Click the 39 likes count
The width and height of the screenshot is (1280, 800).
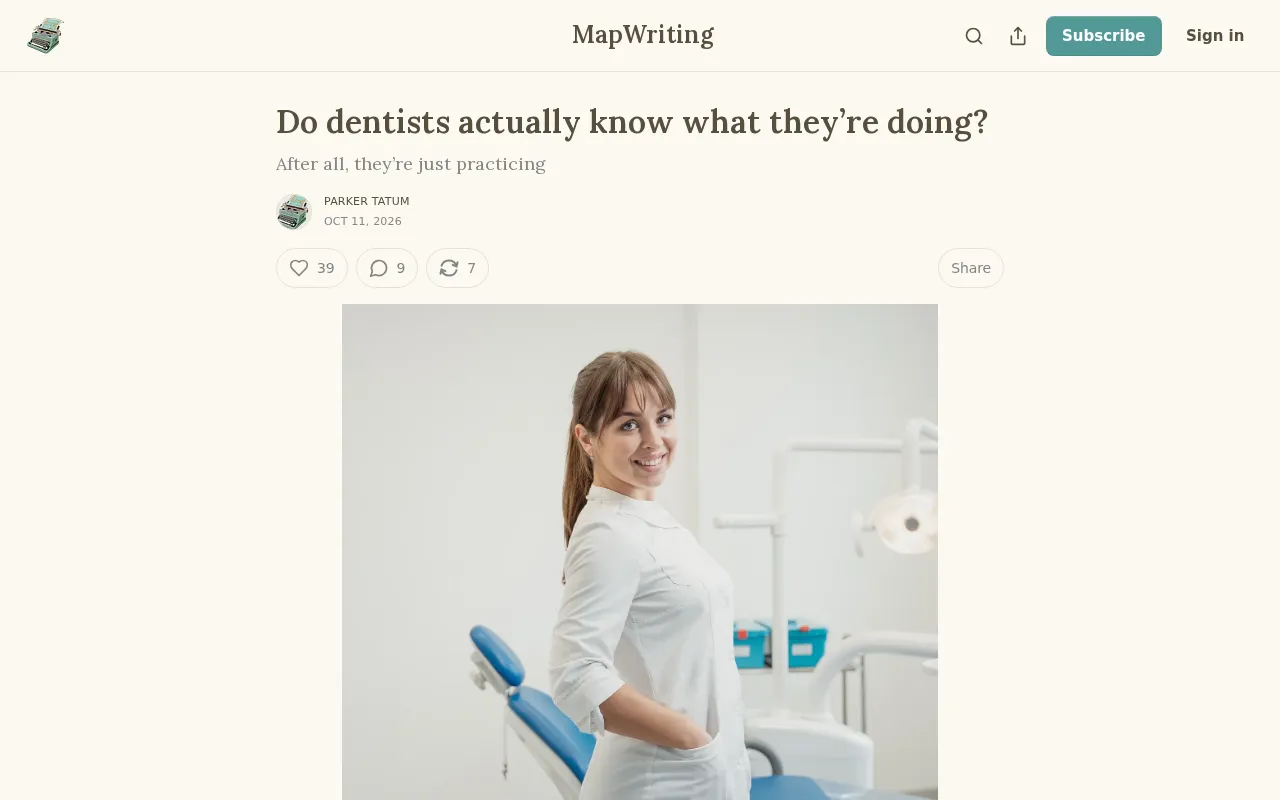(326, 268)
